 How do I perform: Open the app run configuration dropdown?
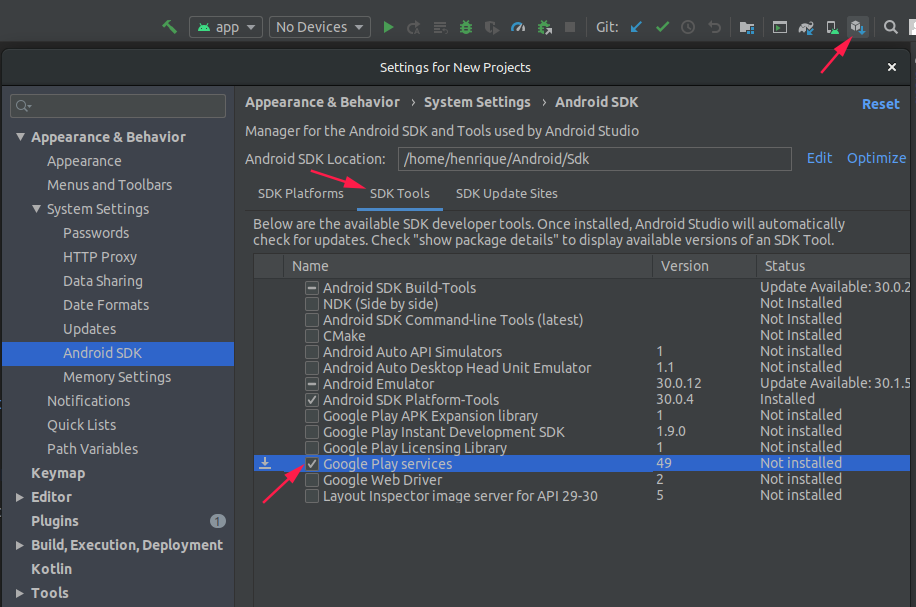[225, 27]
